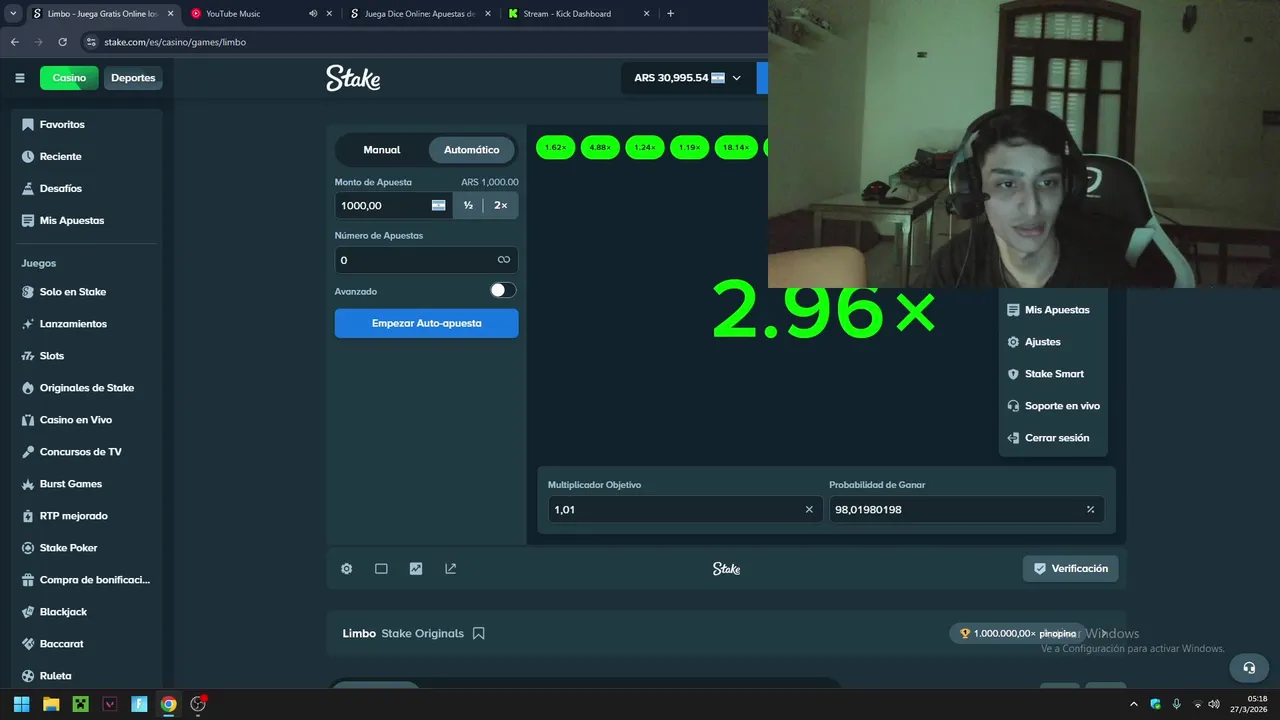Click the 1.000.000,00× pinopino top win badge

(x=1018, y=633)
